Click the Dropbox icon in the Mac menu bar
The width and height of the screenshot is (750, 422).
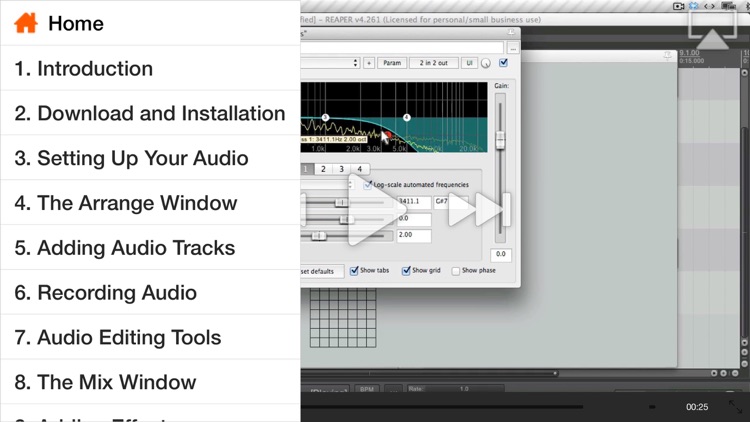click(x=694, y=6)
